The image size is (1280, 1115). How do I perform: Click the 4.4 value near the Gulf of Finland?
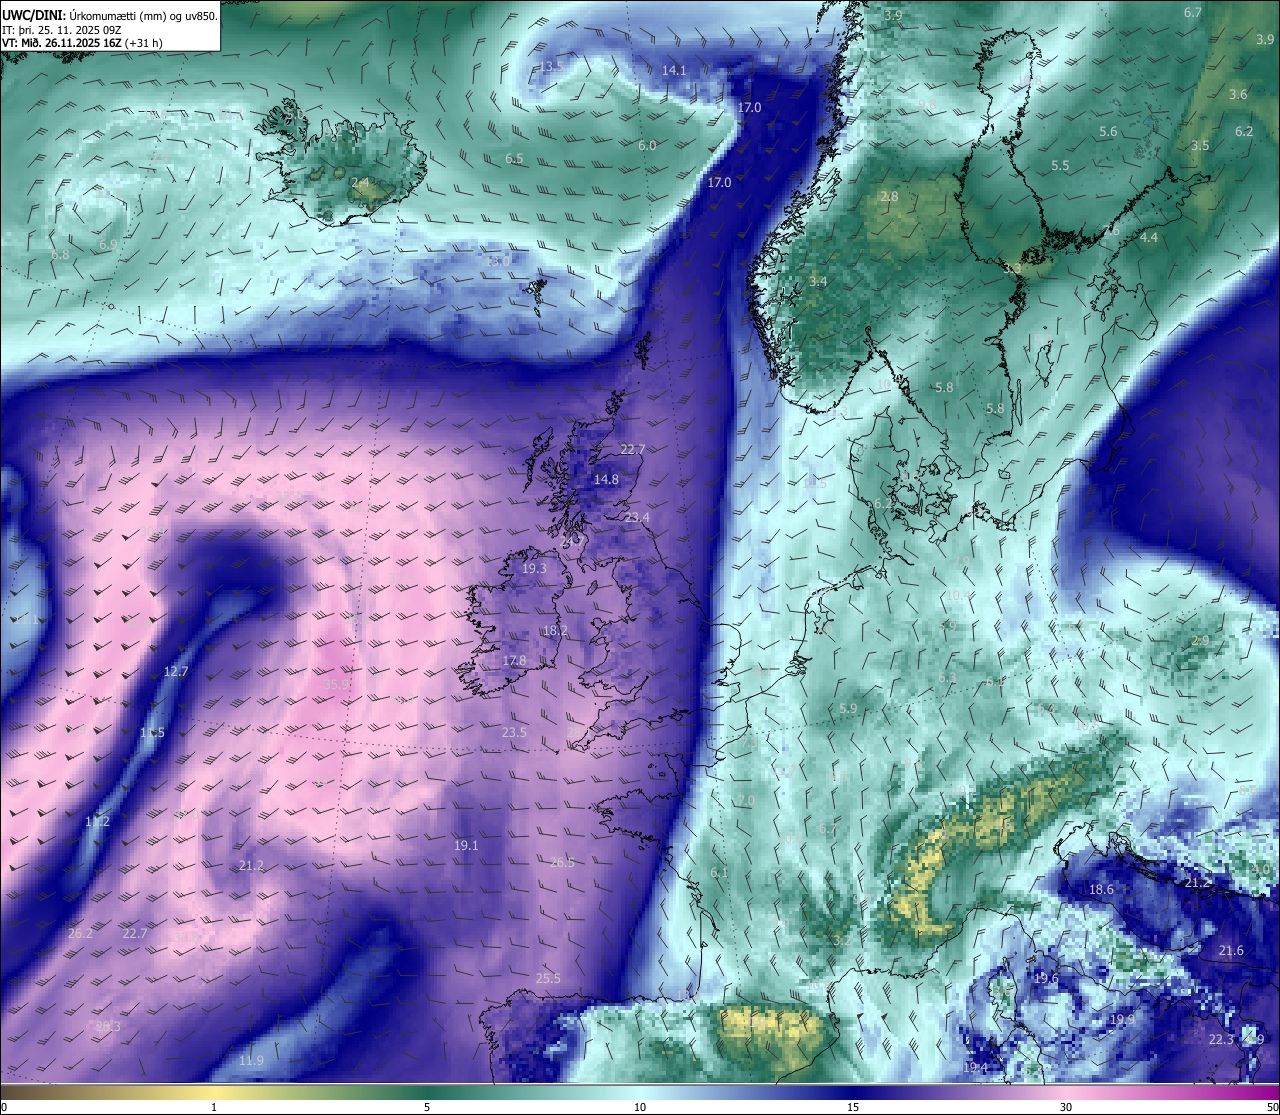tap(1149, 237)
